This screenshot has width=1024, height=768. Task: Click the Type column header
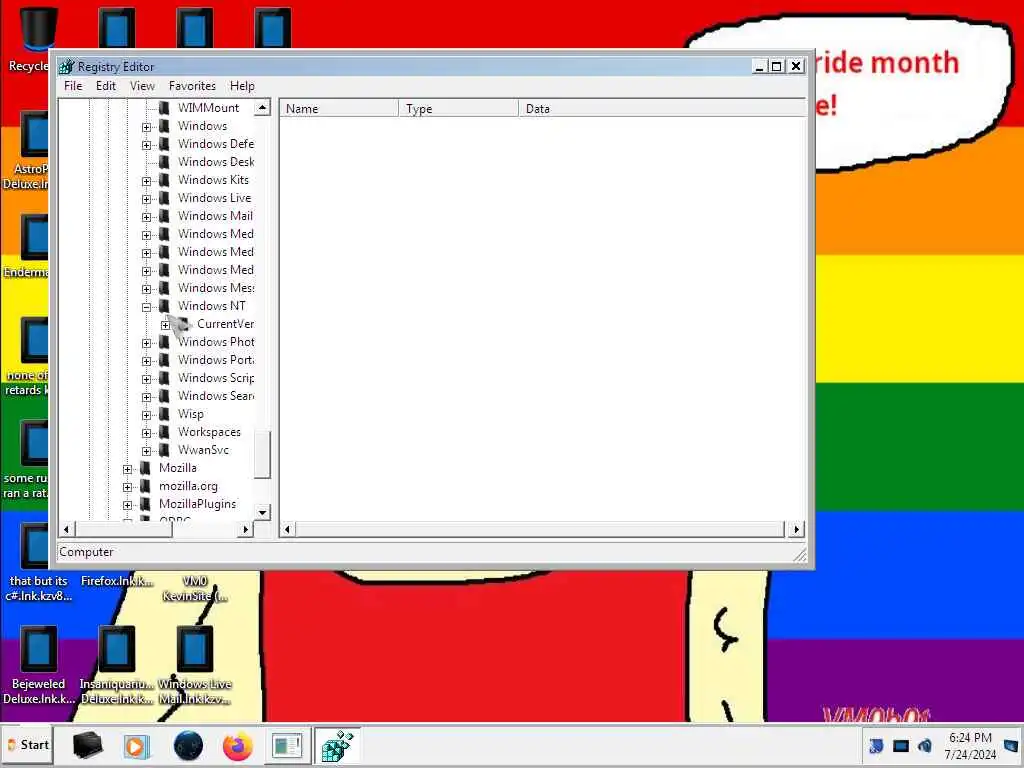pos(458,108)
